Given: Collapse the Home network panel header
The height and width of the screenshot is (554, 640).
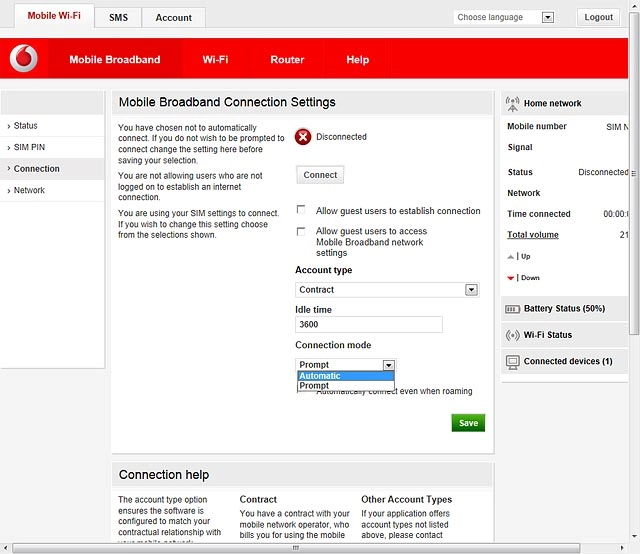Looking at the screenshot, I should (x=564, y=103).
